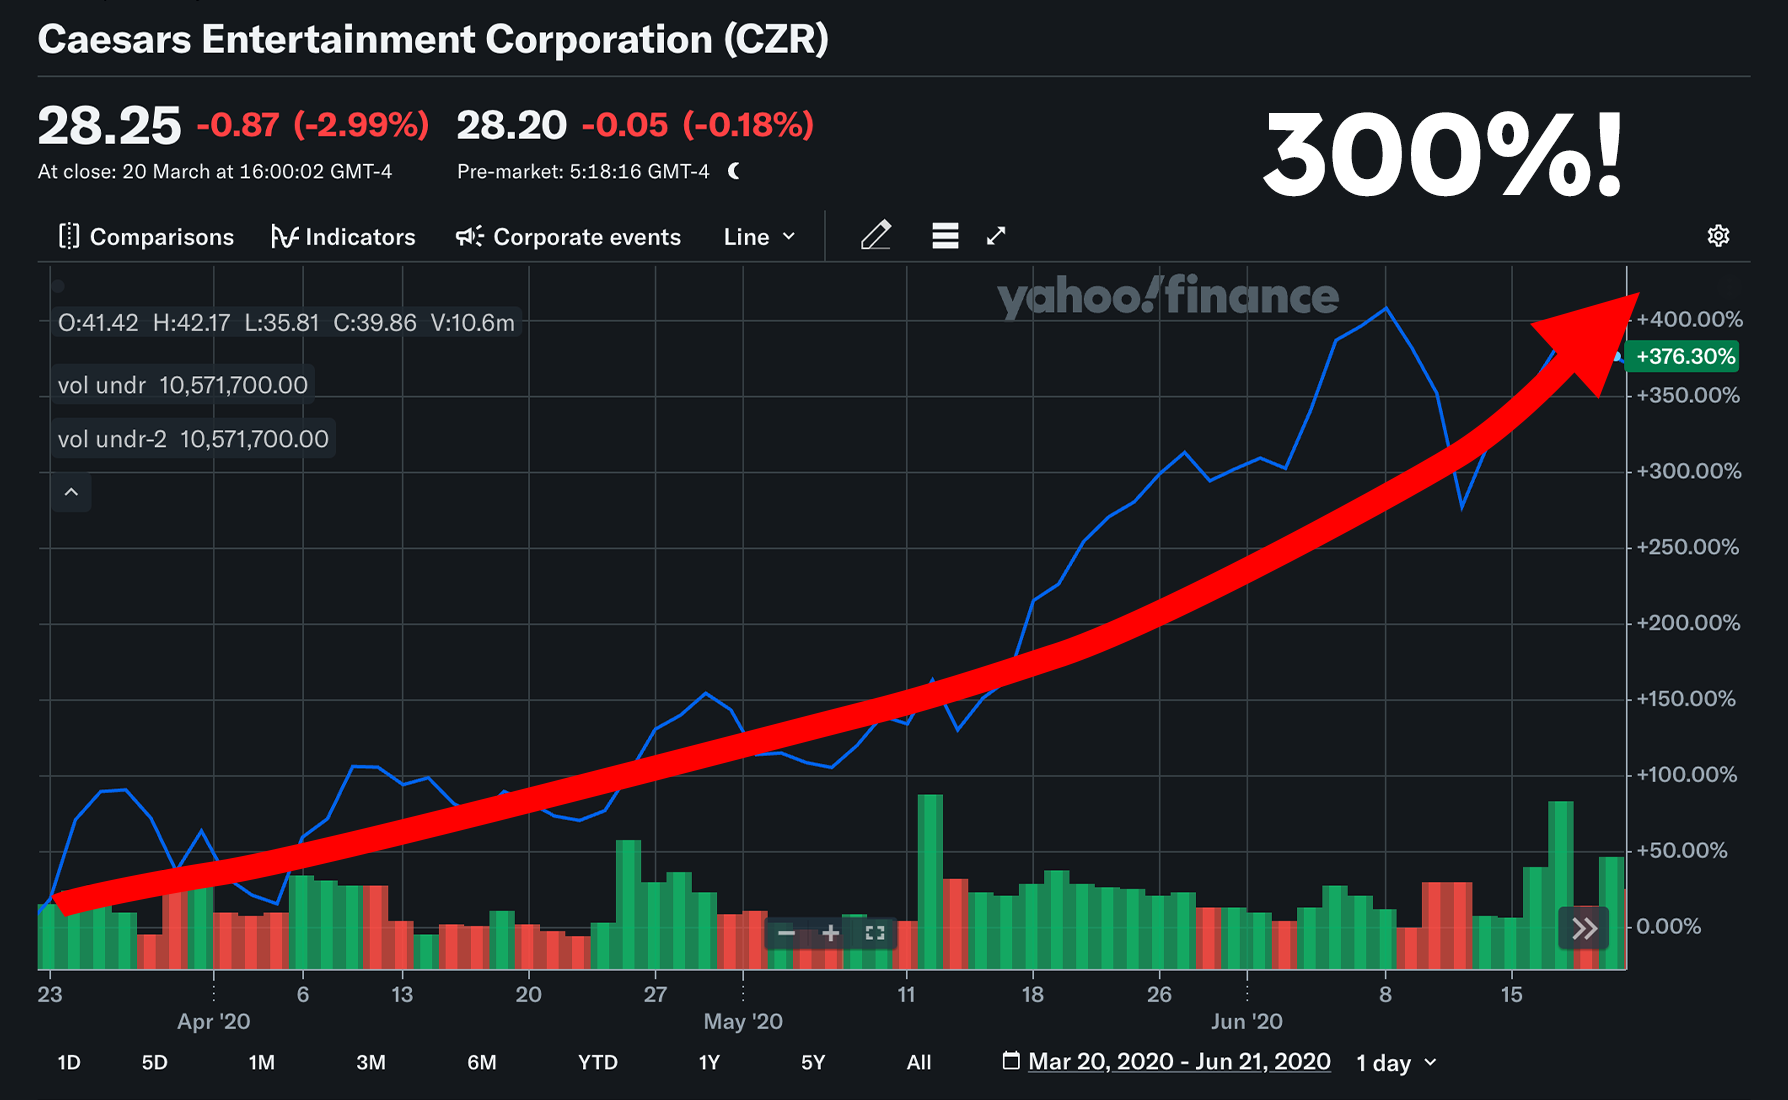This screenshot has height=1100, width=1788.
Task: Open the Line chart type dropdown
Action: 760,237
